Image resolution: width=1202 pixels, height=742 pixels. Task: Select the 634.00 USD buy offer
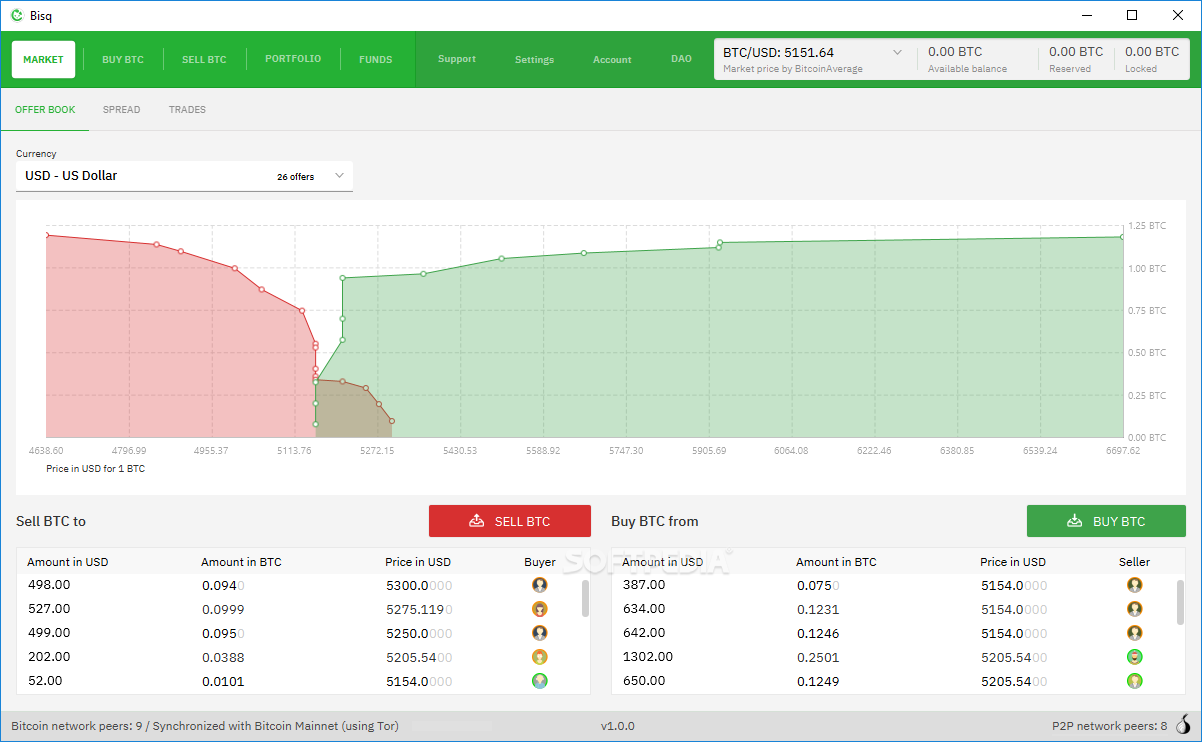(x=893, y=609)
